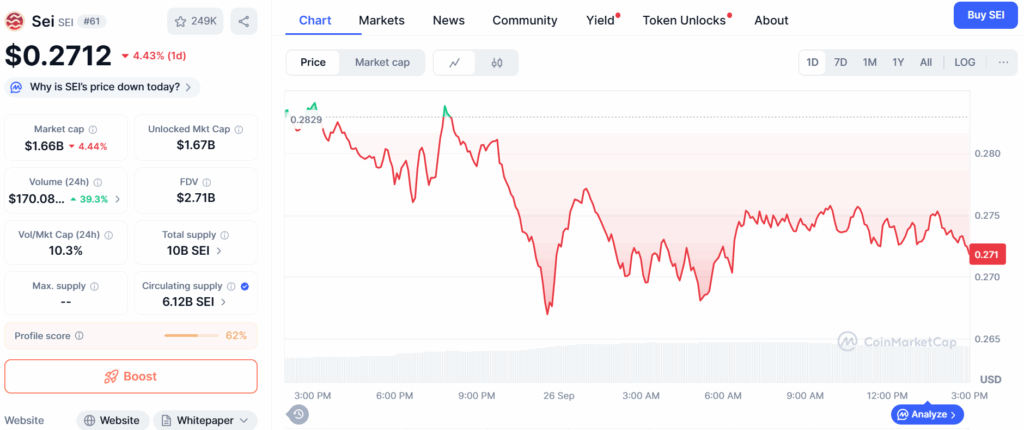The image size is (1024, 430).
Task: Go to the Token Unlocks tab
Action: coord(685,20)
